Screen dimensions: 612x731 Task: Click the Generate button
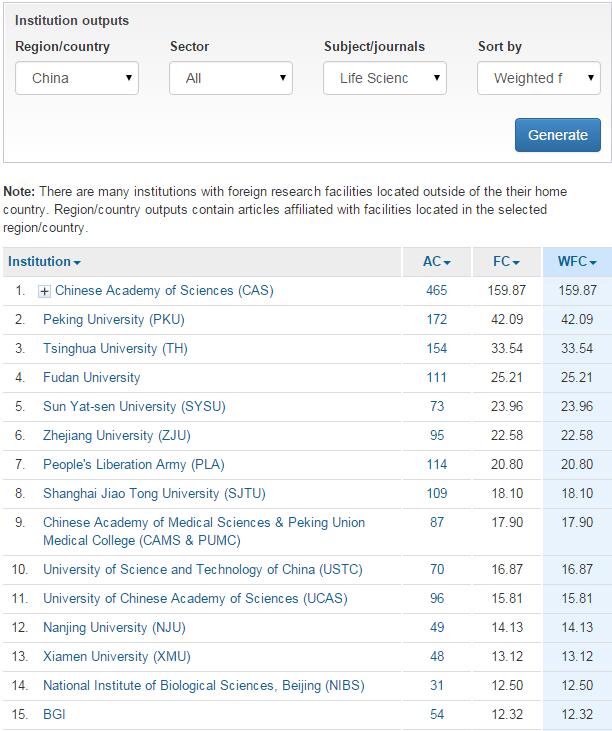coord(557,135)
